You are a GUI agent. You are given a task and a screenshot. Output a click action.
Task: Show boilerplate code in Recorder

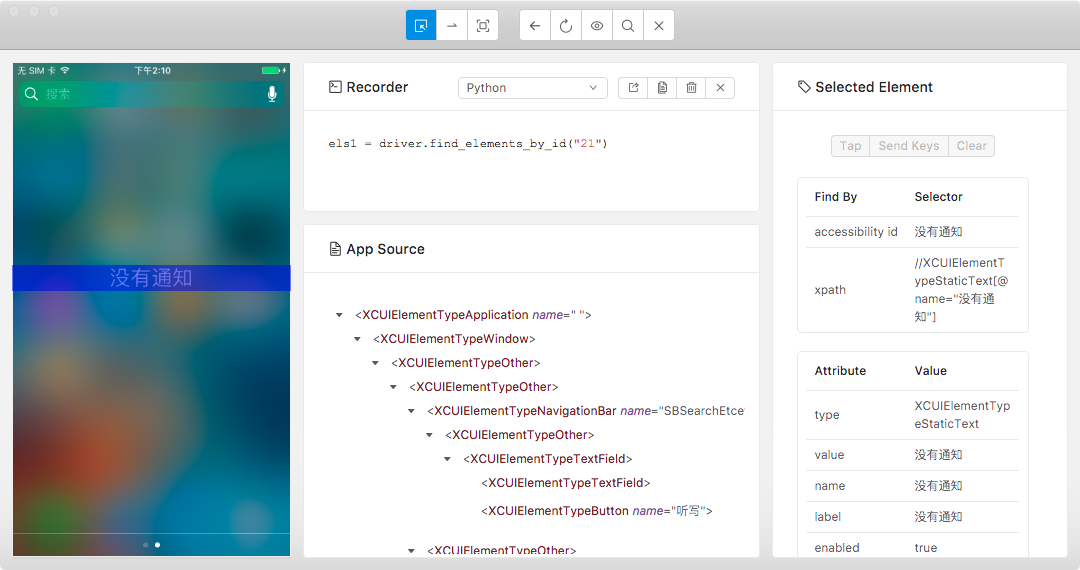(634, 87)
